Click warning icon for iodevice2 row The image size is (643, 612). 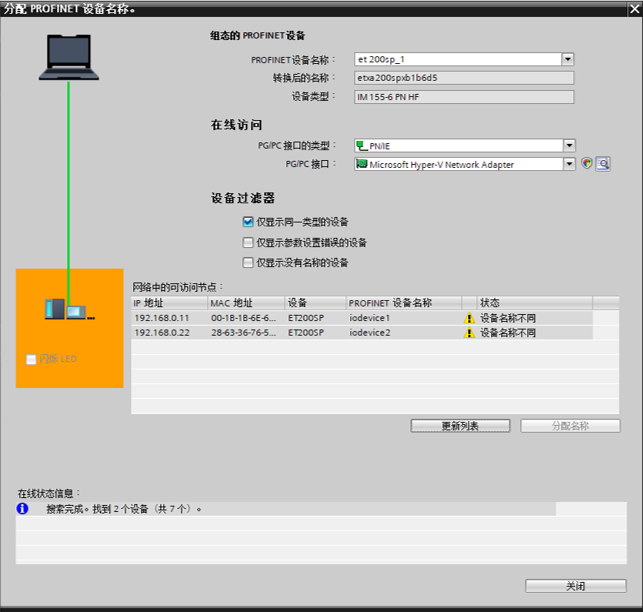click(x=469, y=333)
